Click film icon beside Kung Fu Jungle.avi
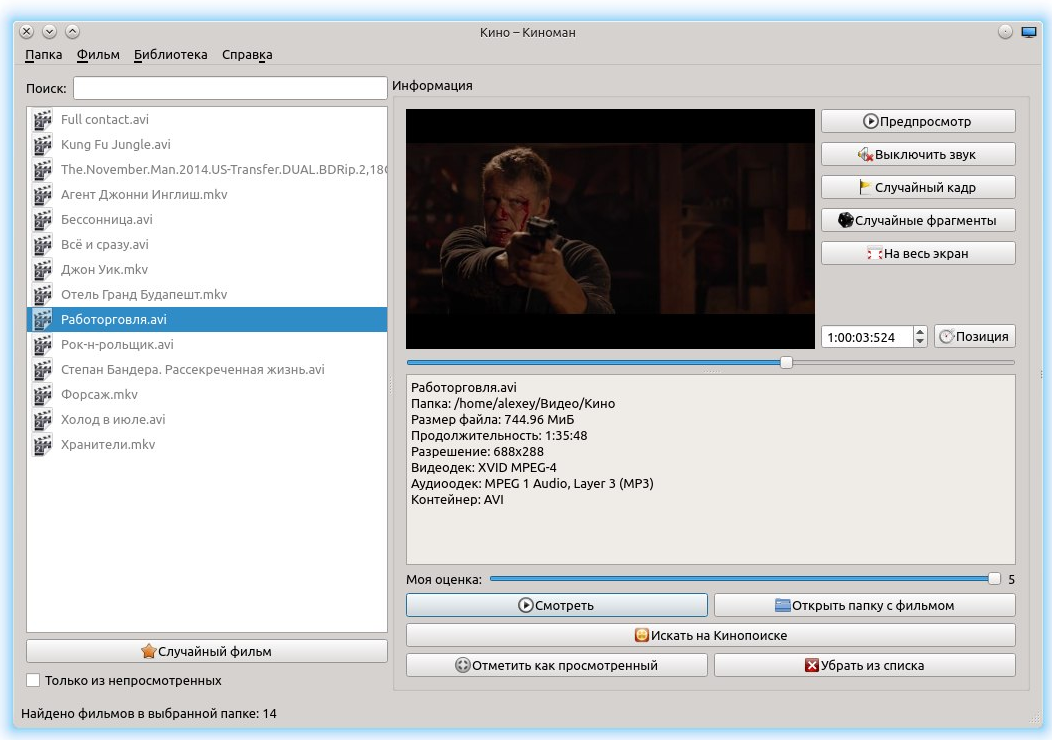The height and width of the screenshot is (740, 1052). pyautogui.click(x=42, y=144)
